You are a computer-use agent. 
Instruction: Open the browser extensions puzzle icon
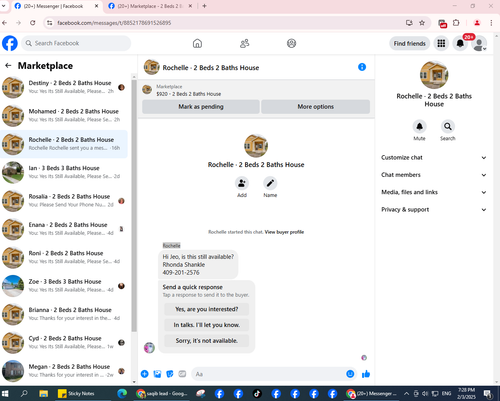pos(456,23)
